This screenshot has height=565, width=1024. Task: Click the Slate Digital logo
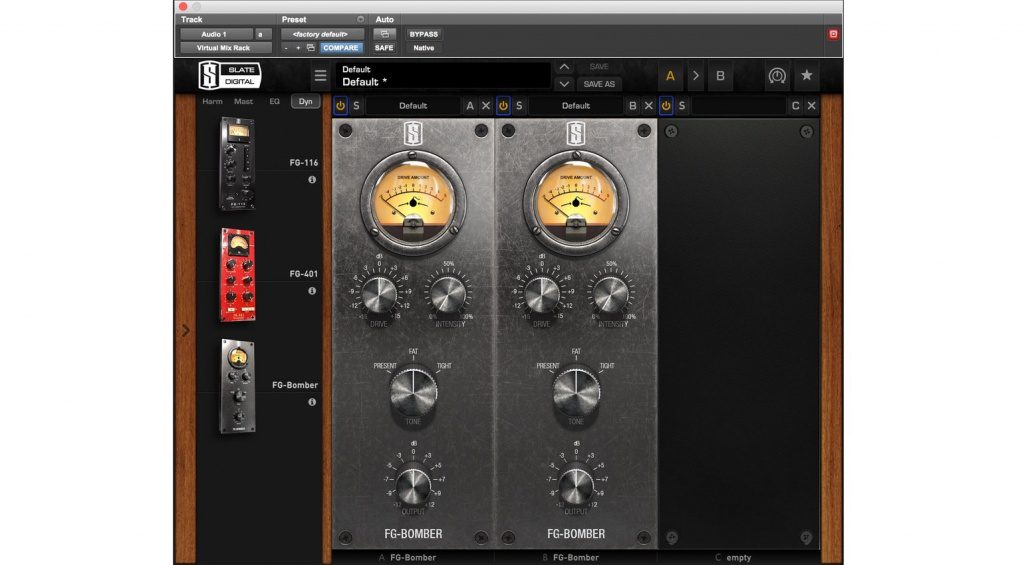(230, 76)
